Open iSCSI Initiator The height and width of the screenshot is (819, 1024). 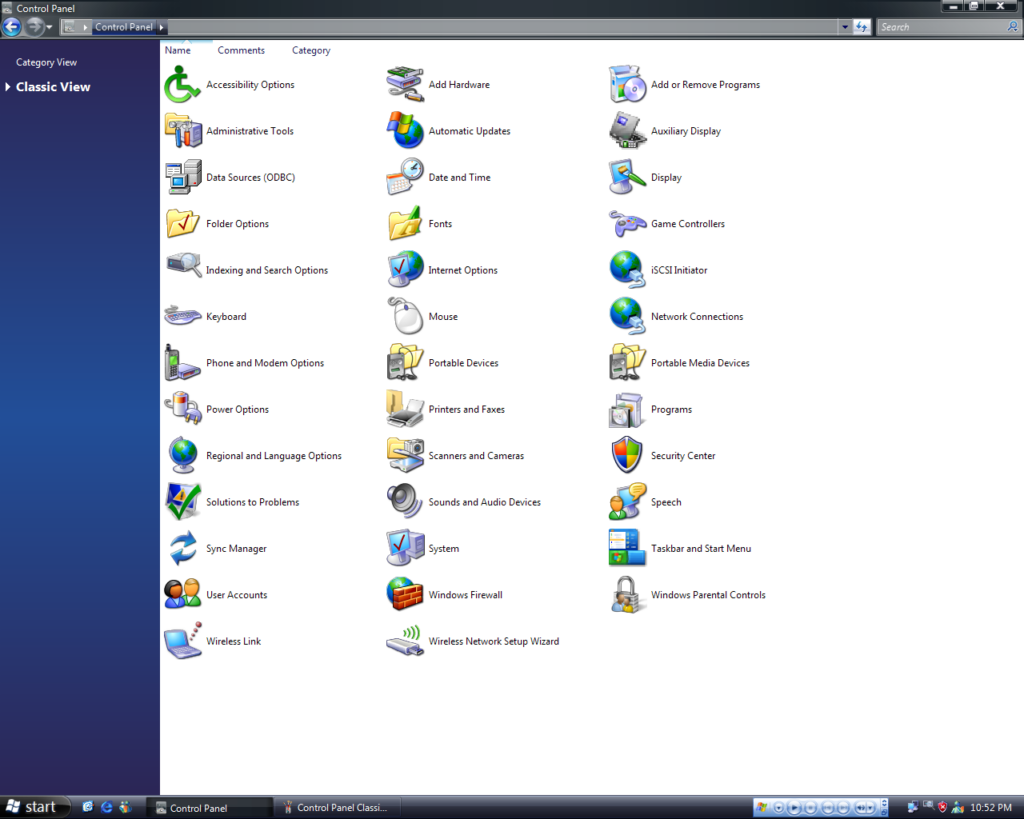[658, 270]
